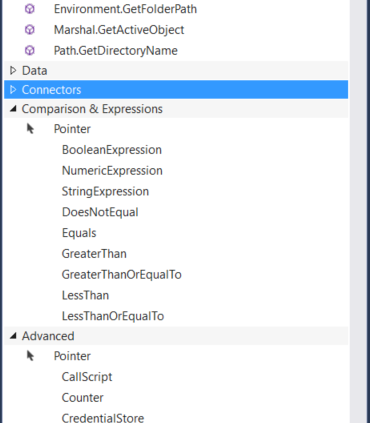Select GreaterThanOrEqualTo item
The image size is (370, 423).
122,275
